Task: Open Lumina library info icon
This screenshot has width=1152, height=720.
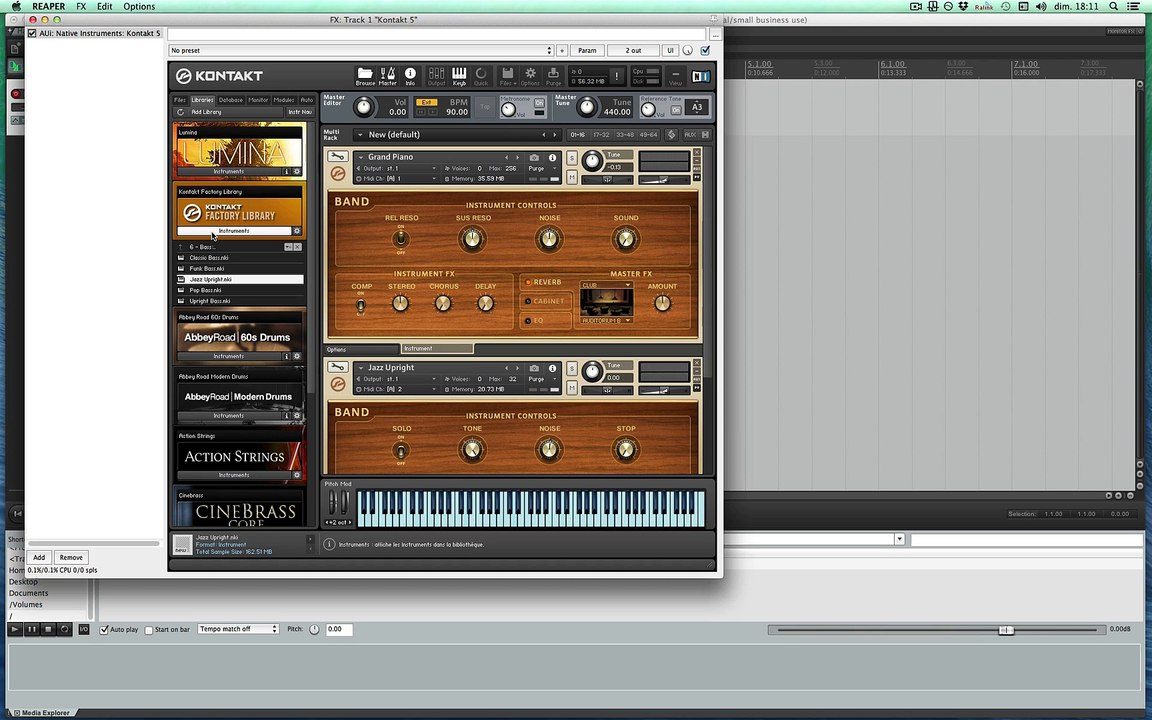Action: tap(287, 171)
